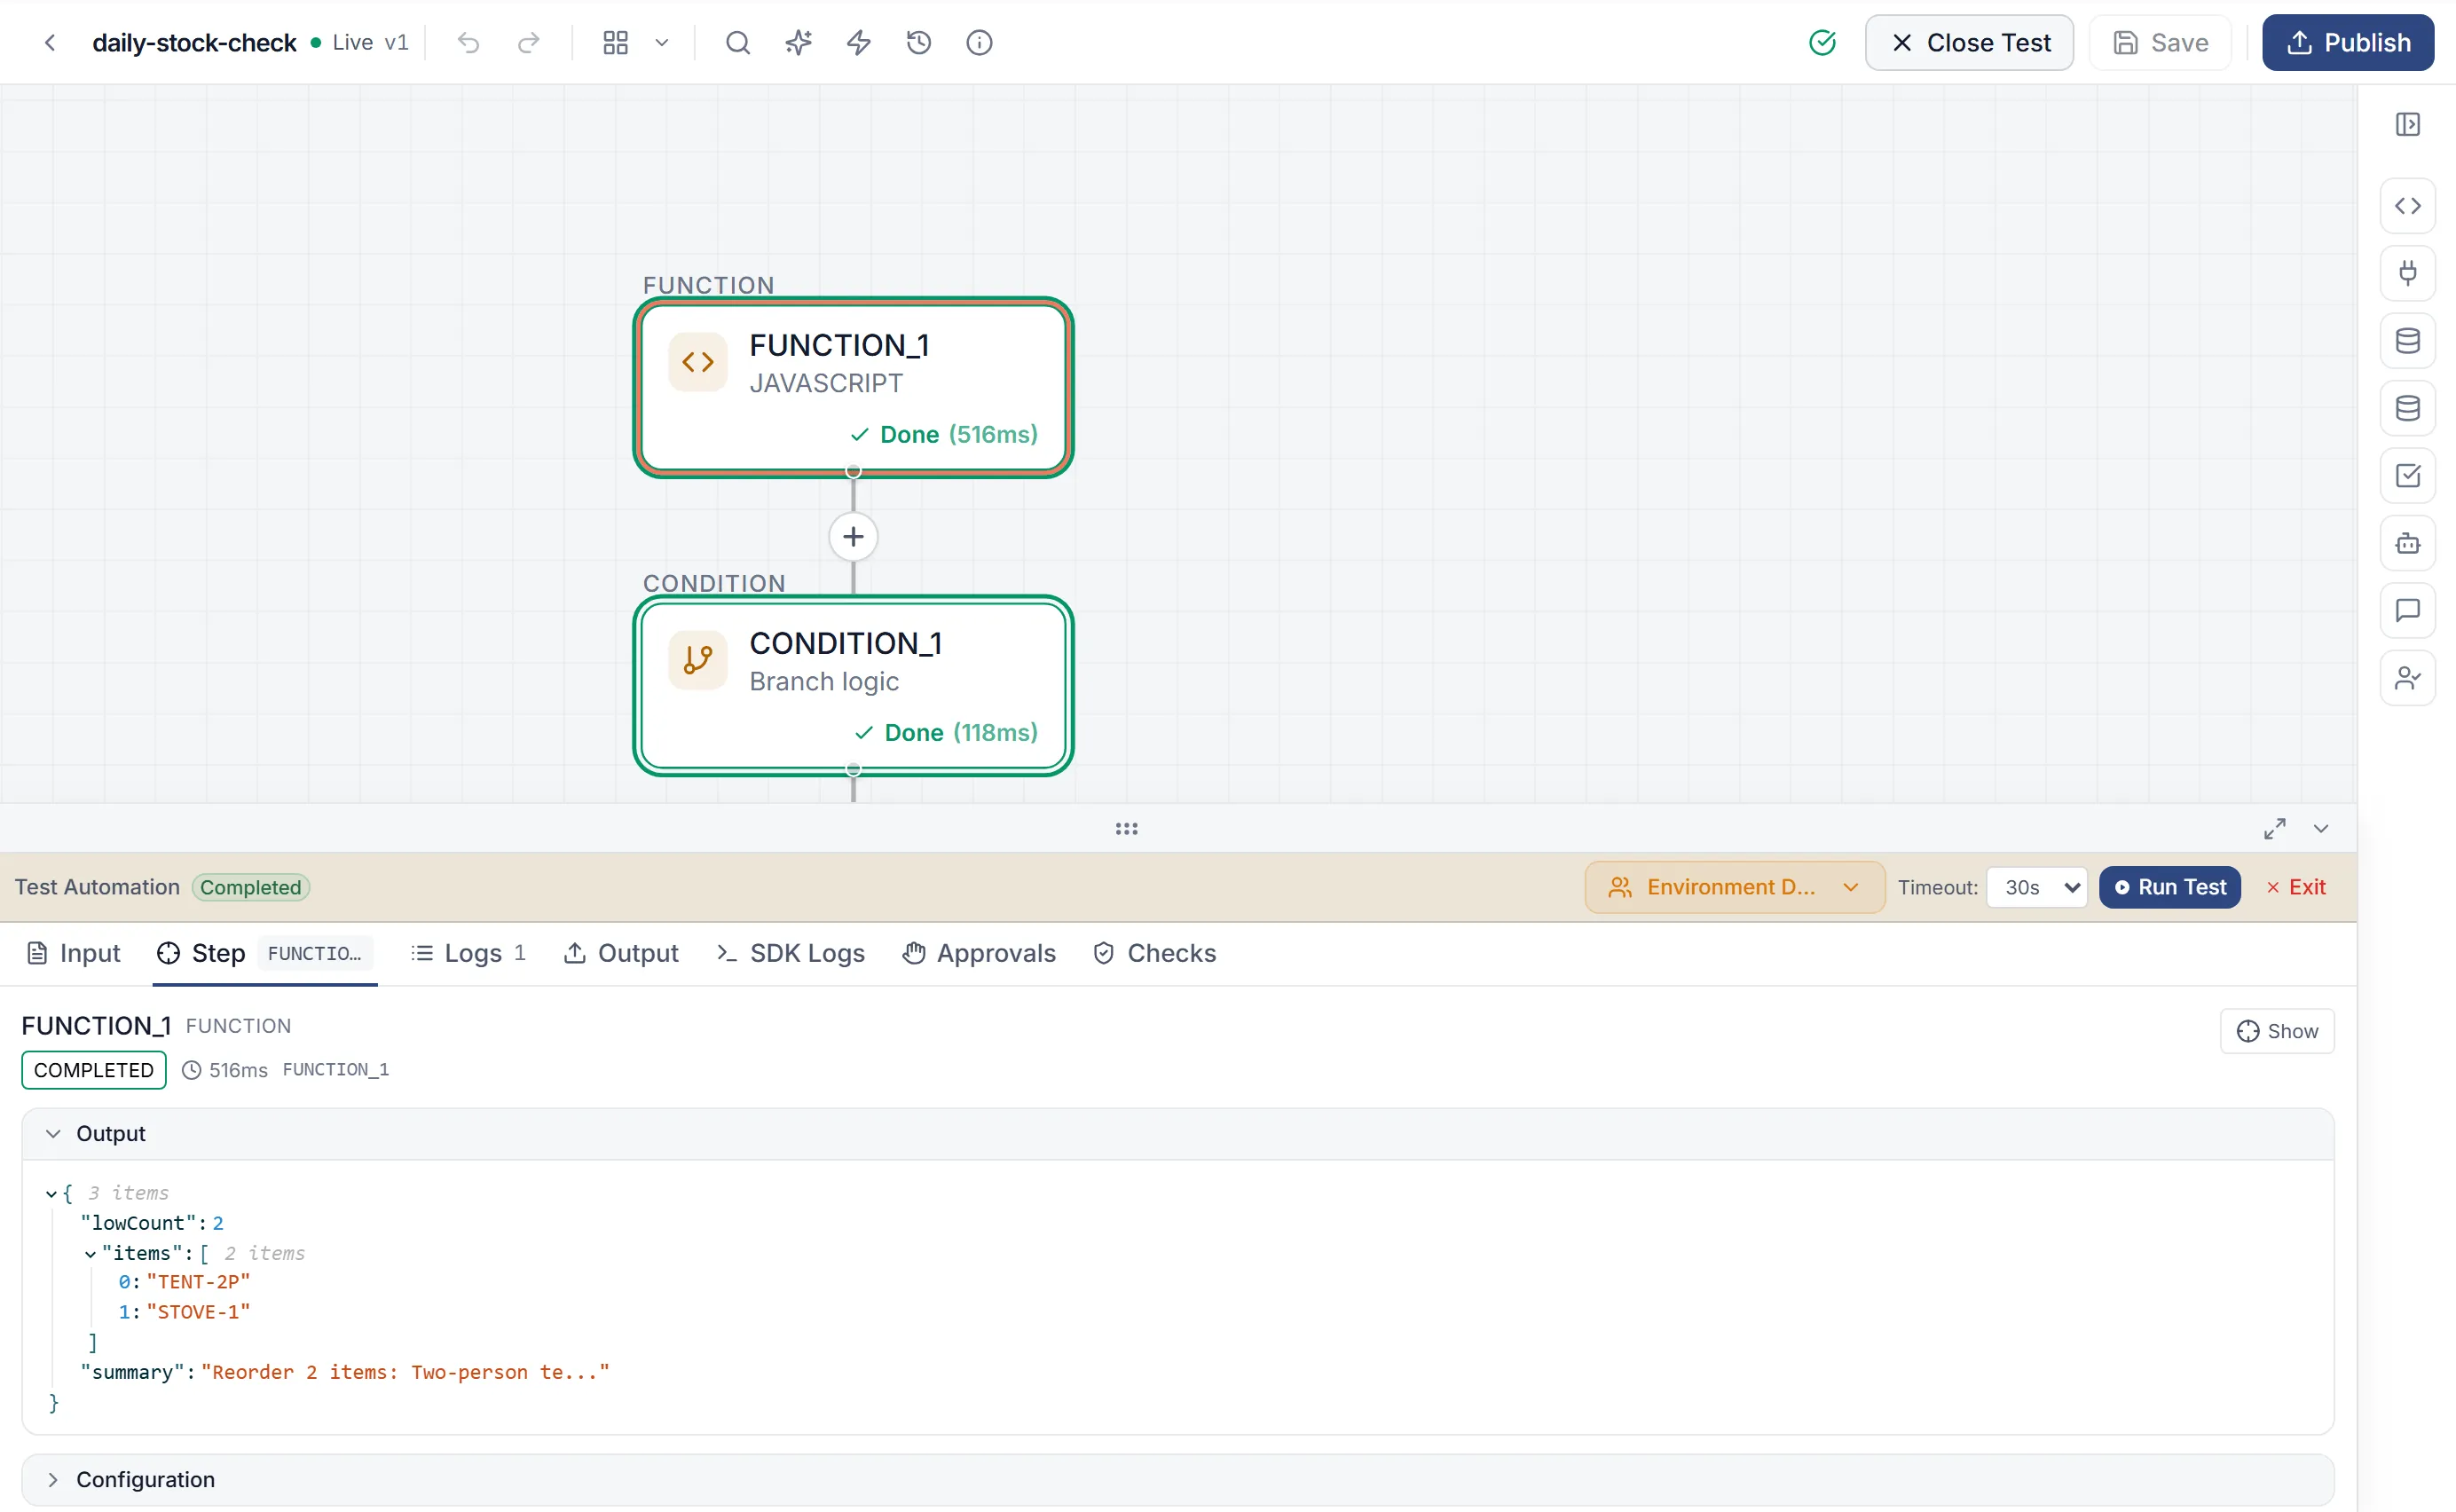
Task: Open the lightning bolt triggers icon
Action: 858,43
